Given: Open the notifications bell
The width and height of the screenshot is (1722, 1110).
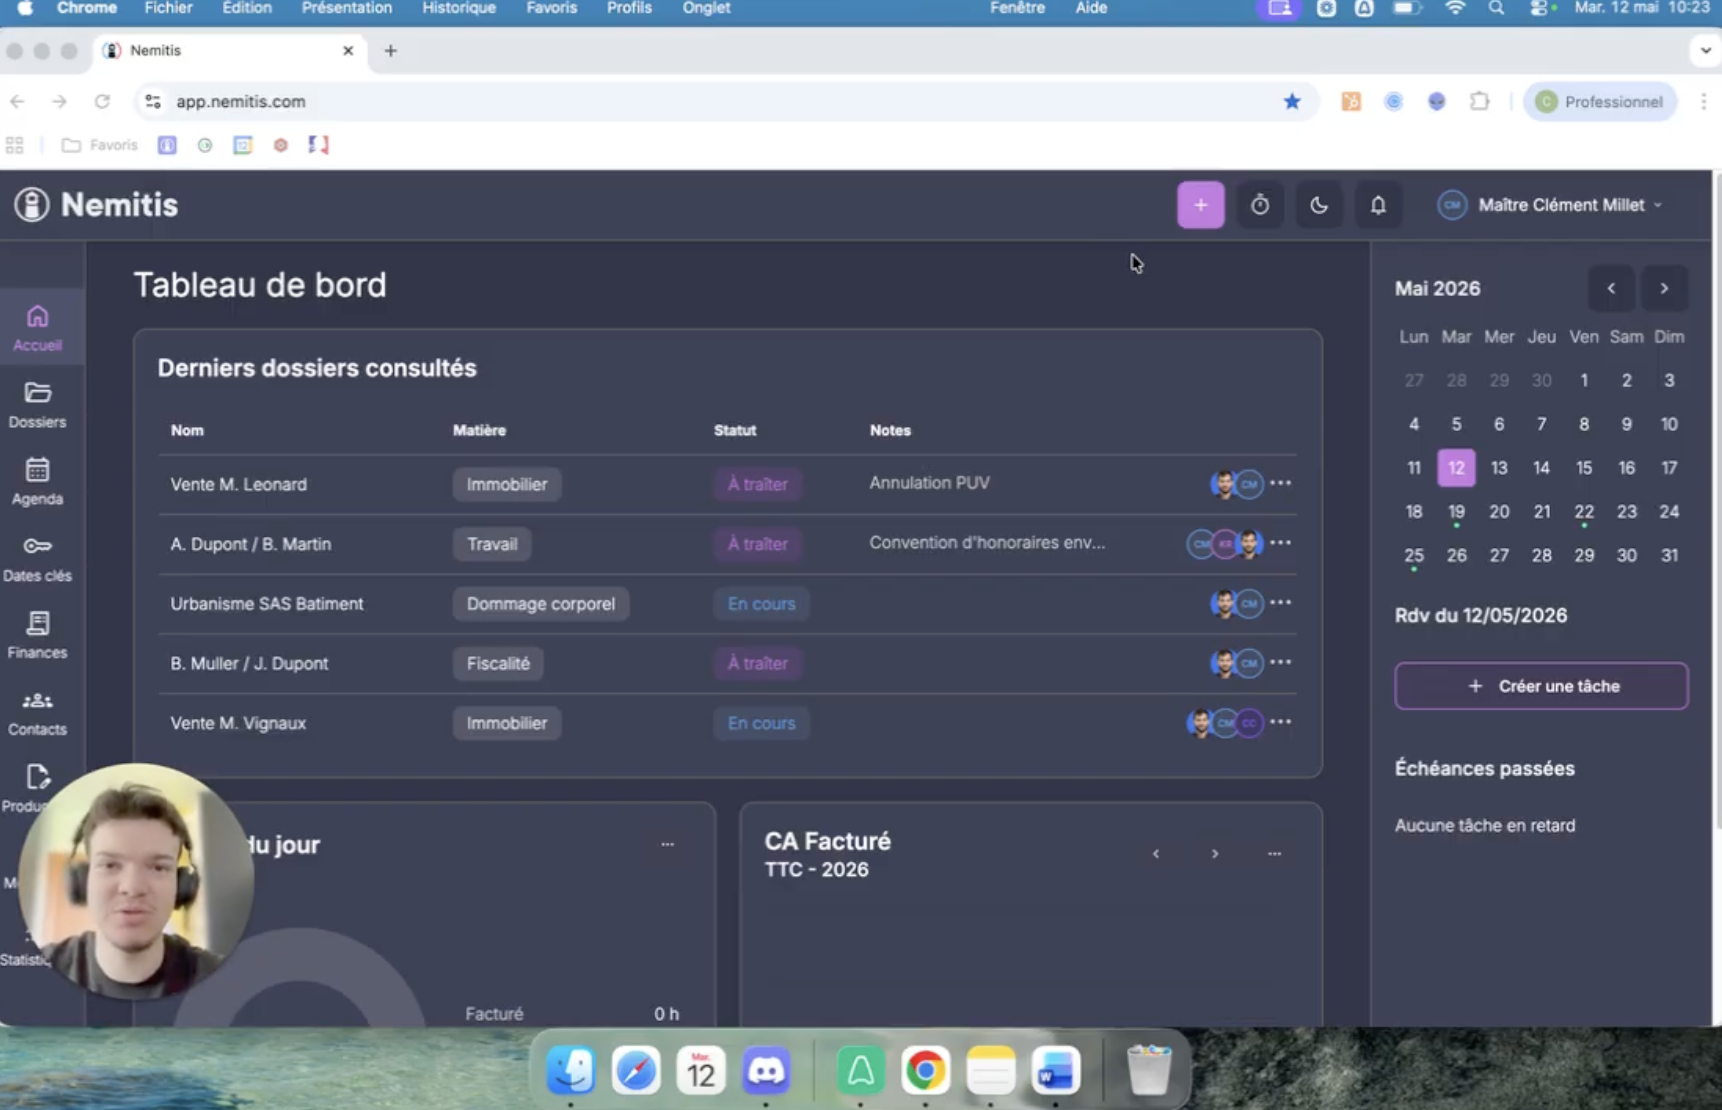Looking at the screenshot, I should pos(1377,205).
